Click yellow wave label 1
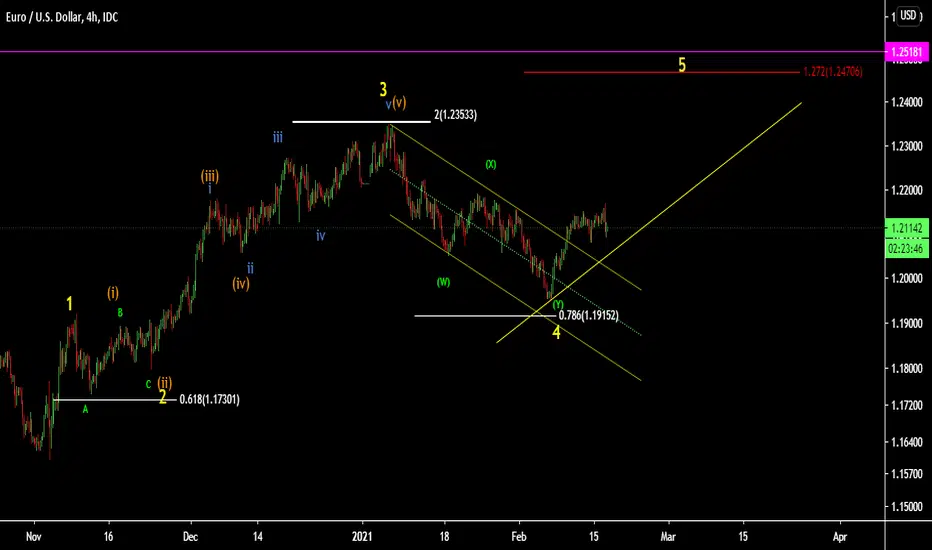The width and height of the screenshot is (932, 550). (x=70, y=304)
